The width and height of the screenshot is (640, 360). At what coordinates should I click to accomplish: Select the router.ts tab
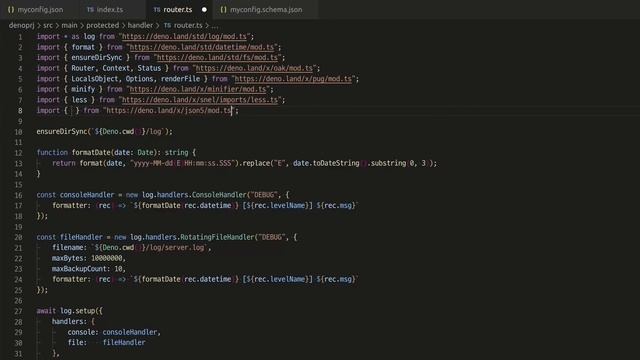pyautogui.click(x=178, y=9)
